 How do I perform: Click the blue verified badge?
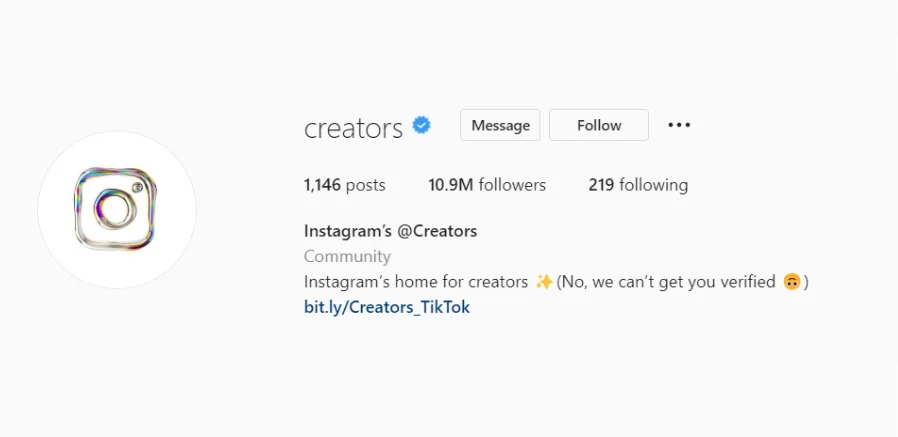422,125
